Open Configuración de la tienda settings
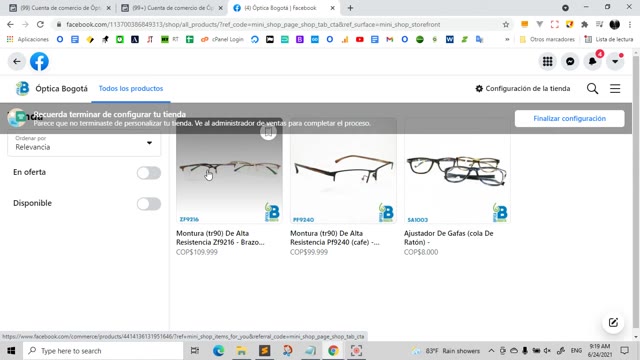This screenshot has width=640, height=360. 523,89
